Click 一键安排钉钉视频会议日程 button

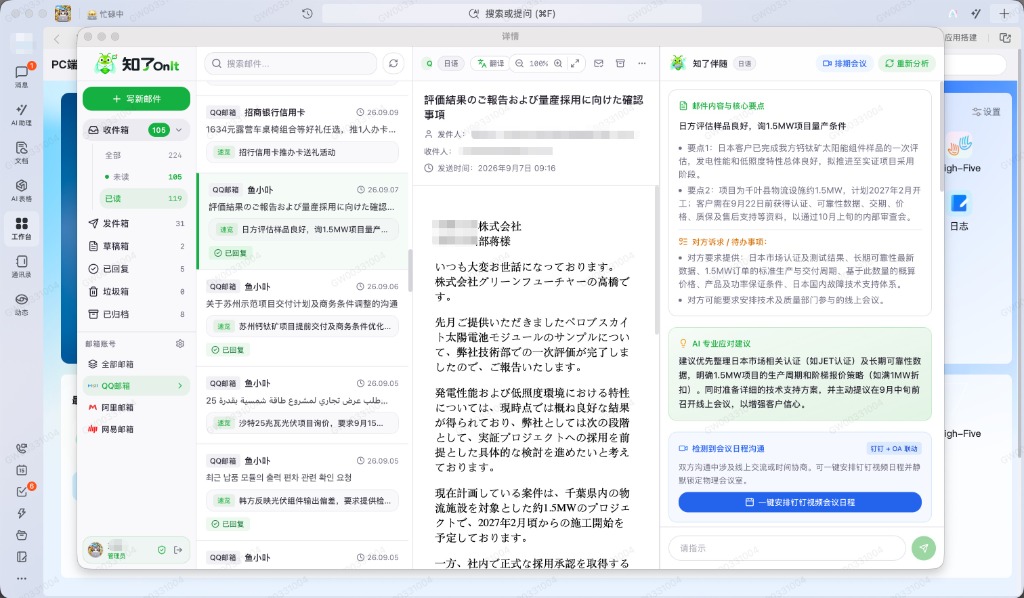(x=800, y=502)
